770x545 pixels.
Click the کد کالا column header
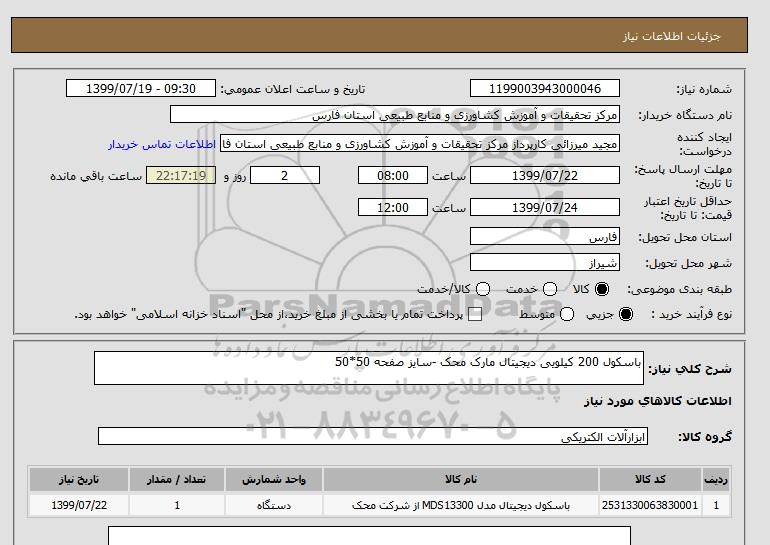(x=650, y=480)
